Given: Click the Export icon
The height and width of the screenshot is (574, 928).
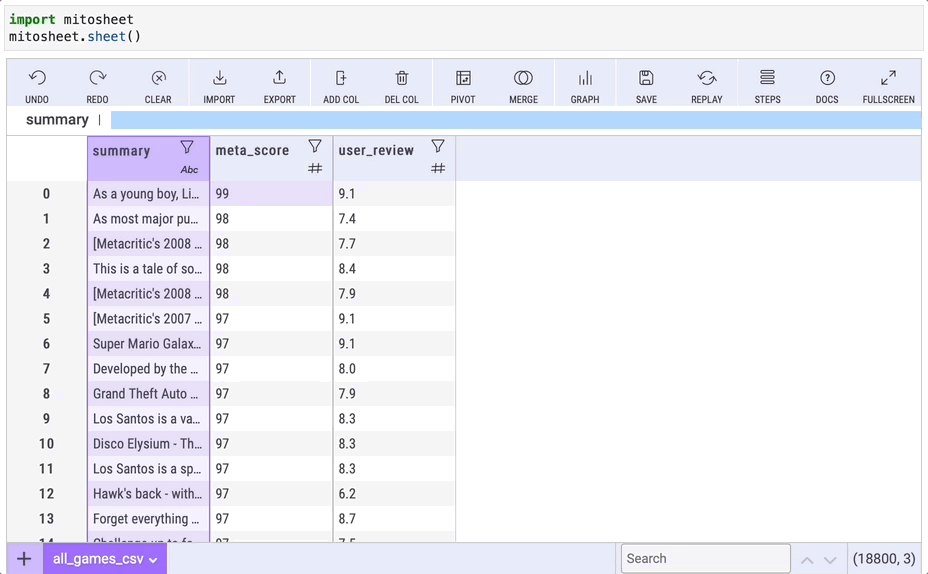Looking at the screenshot, I should 279,79.
